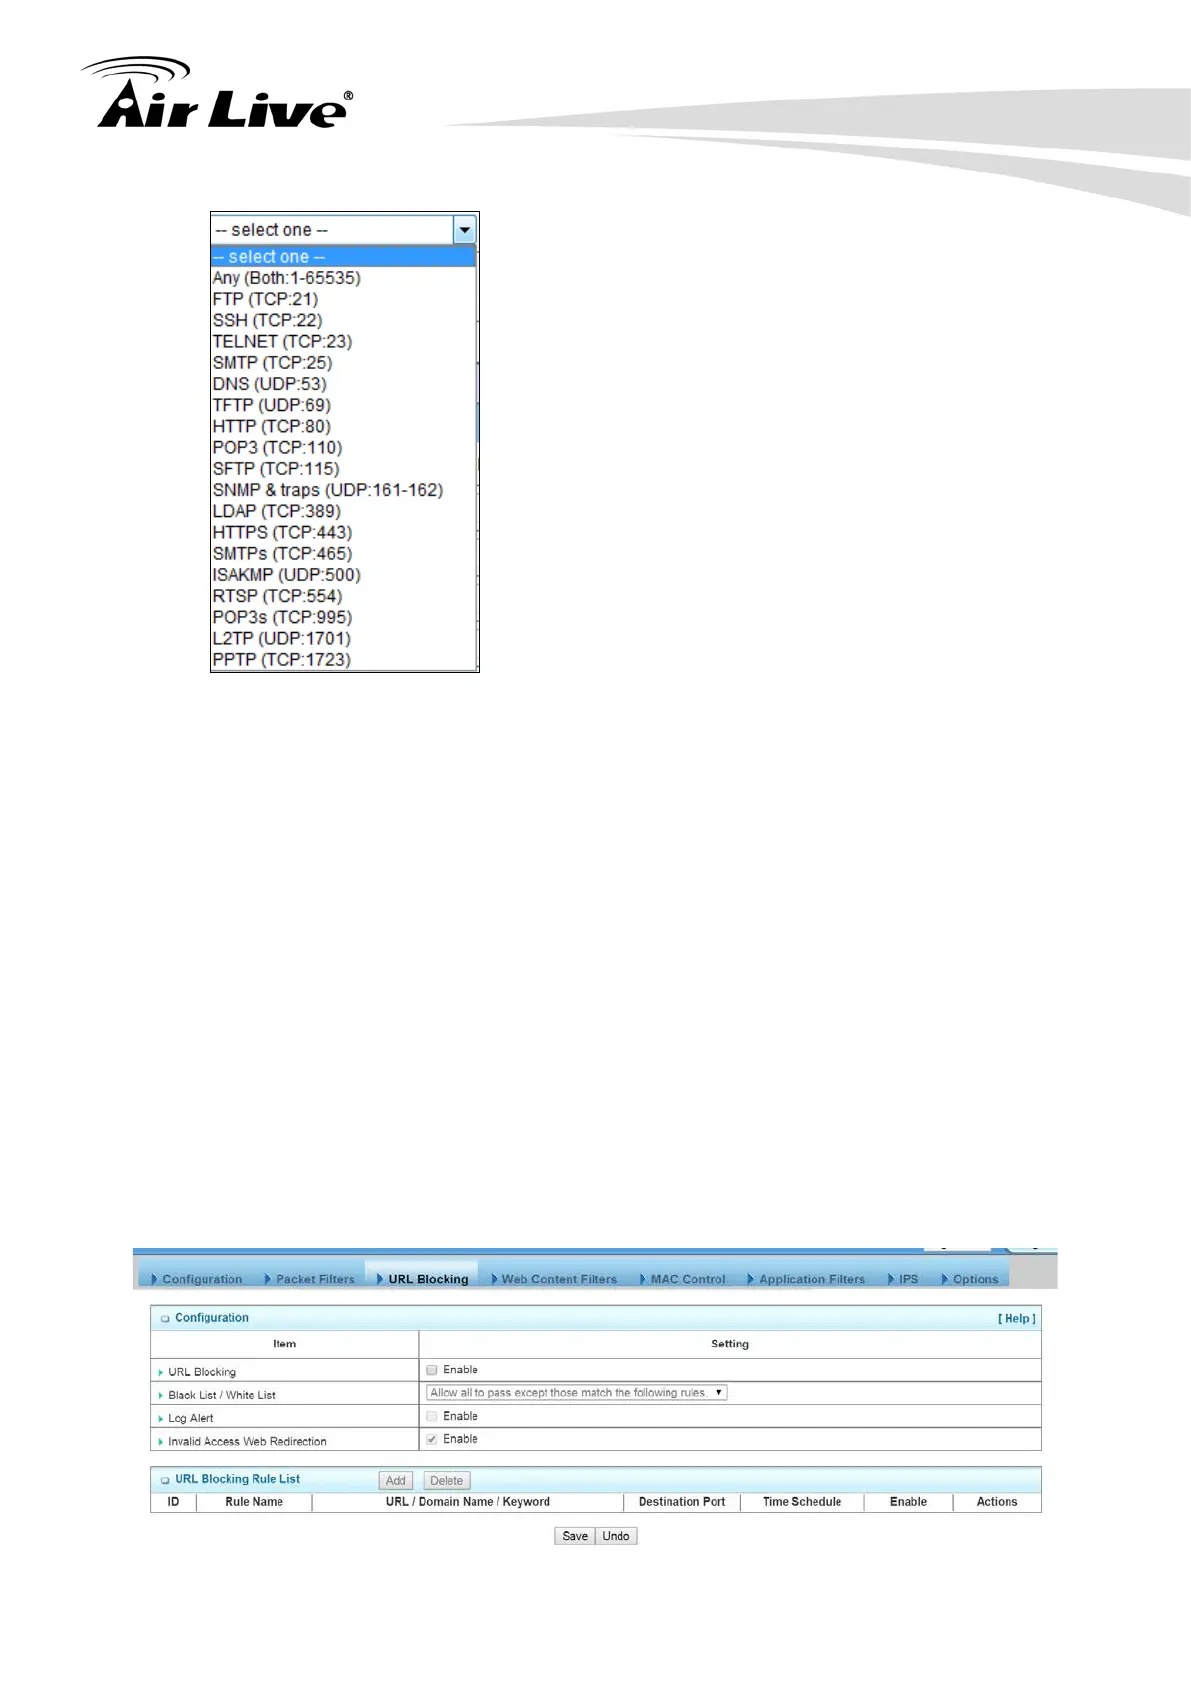Click the Undo button

click(x=616, y=1536)
